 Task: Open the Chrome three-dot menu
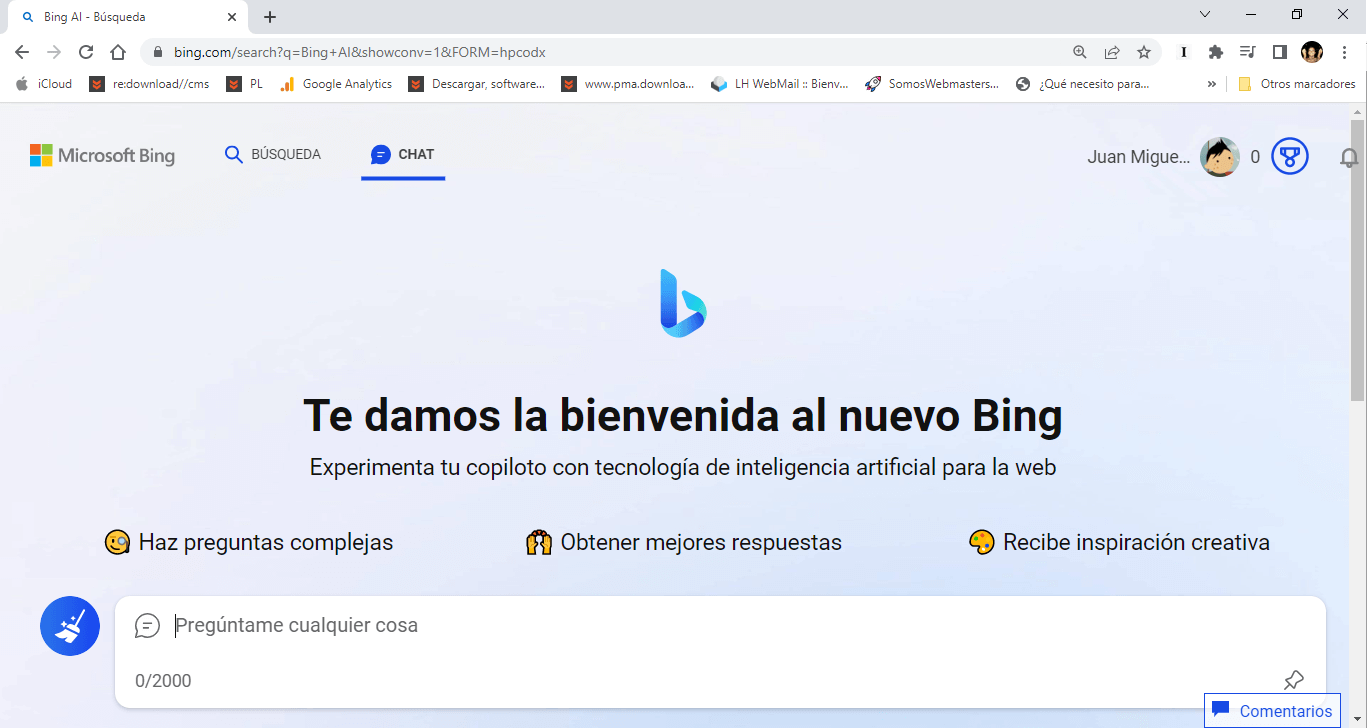click(1343, 52)
